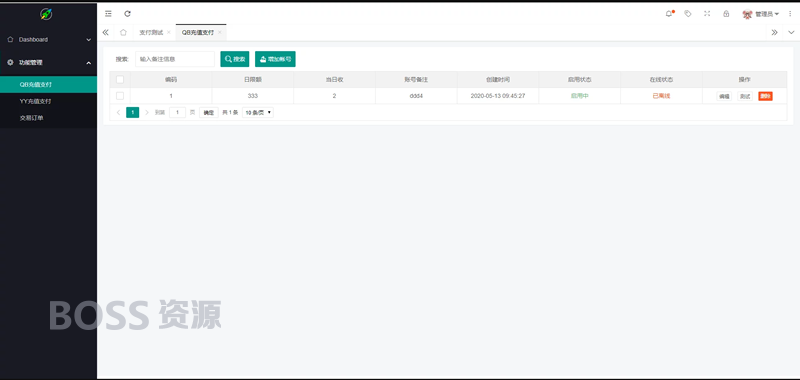Click the ddd4 account remark cell
This screenshot has height=380, width=800.
click(x=416, y=96)
